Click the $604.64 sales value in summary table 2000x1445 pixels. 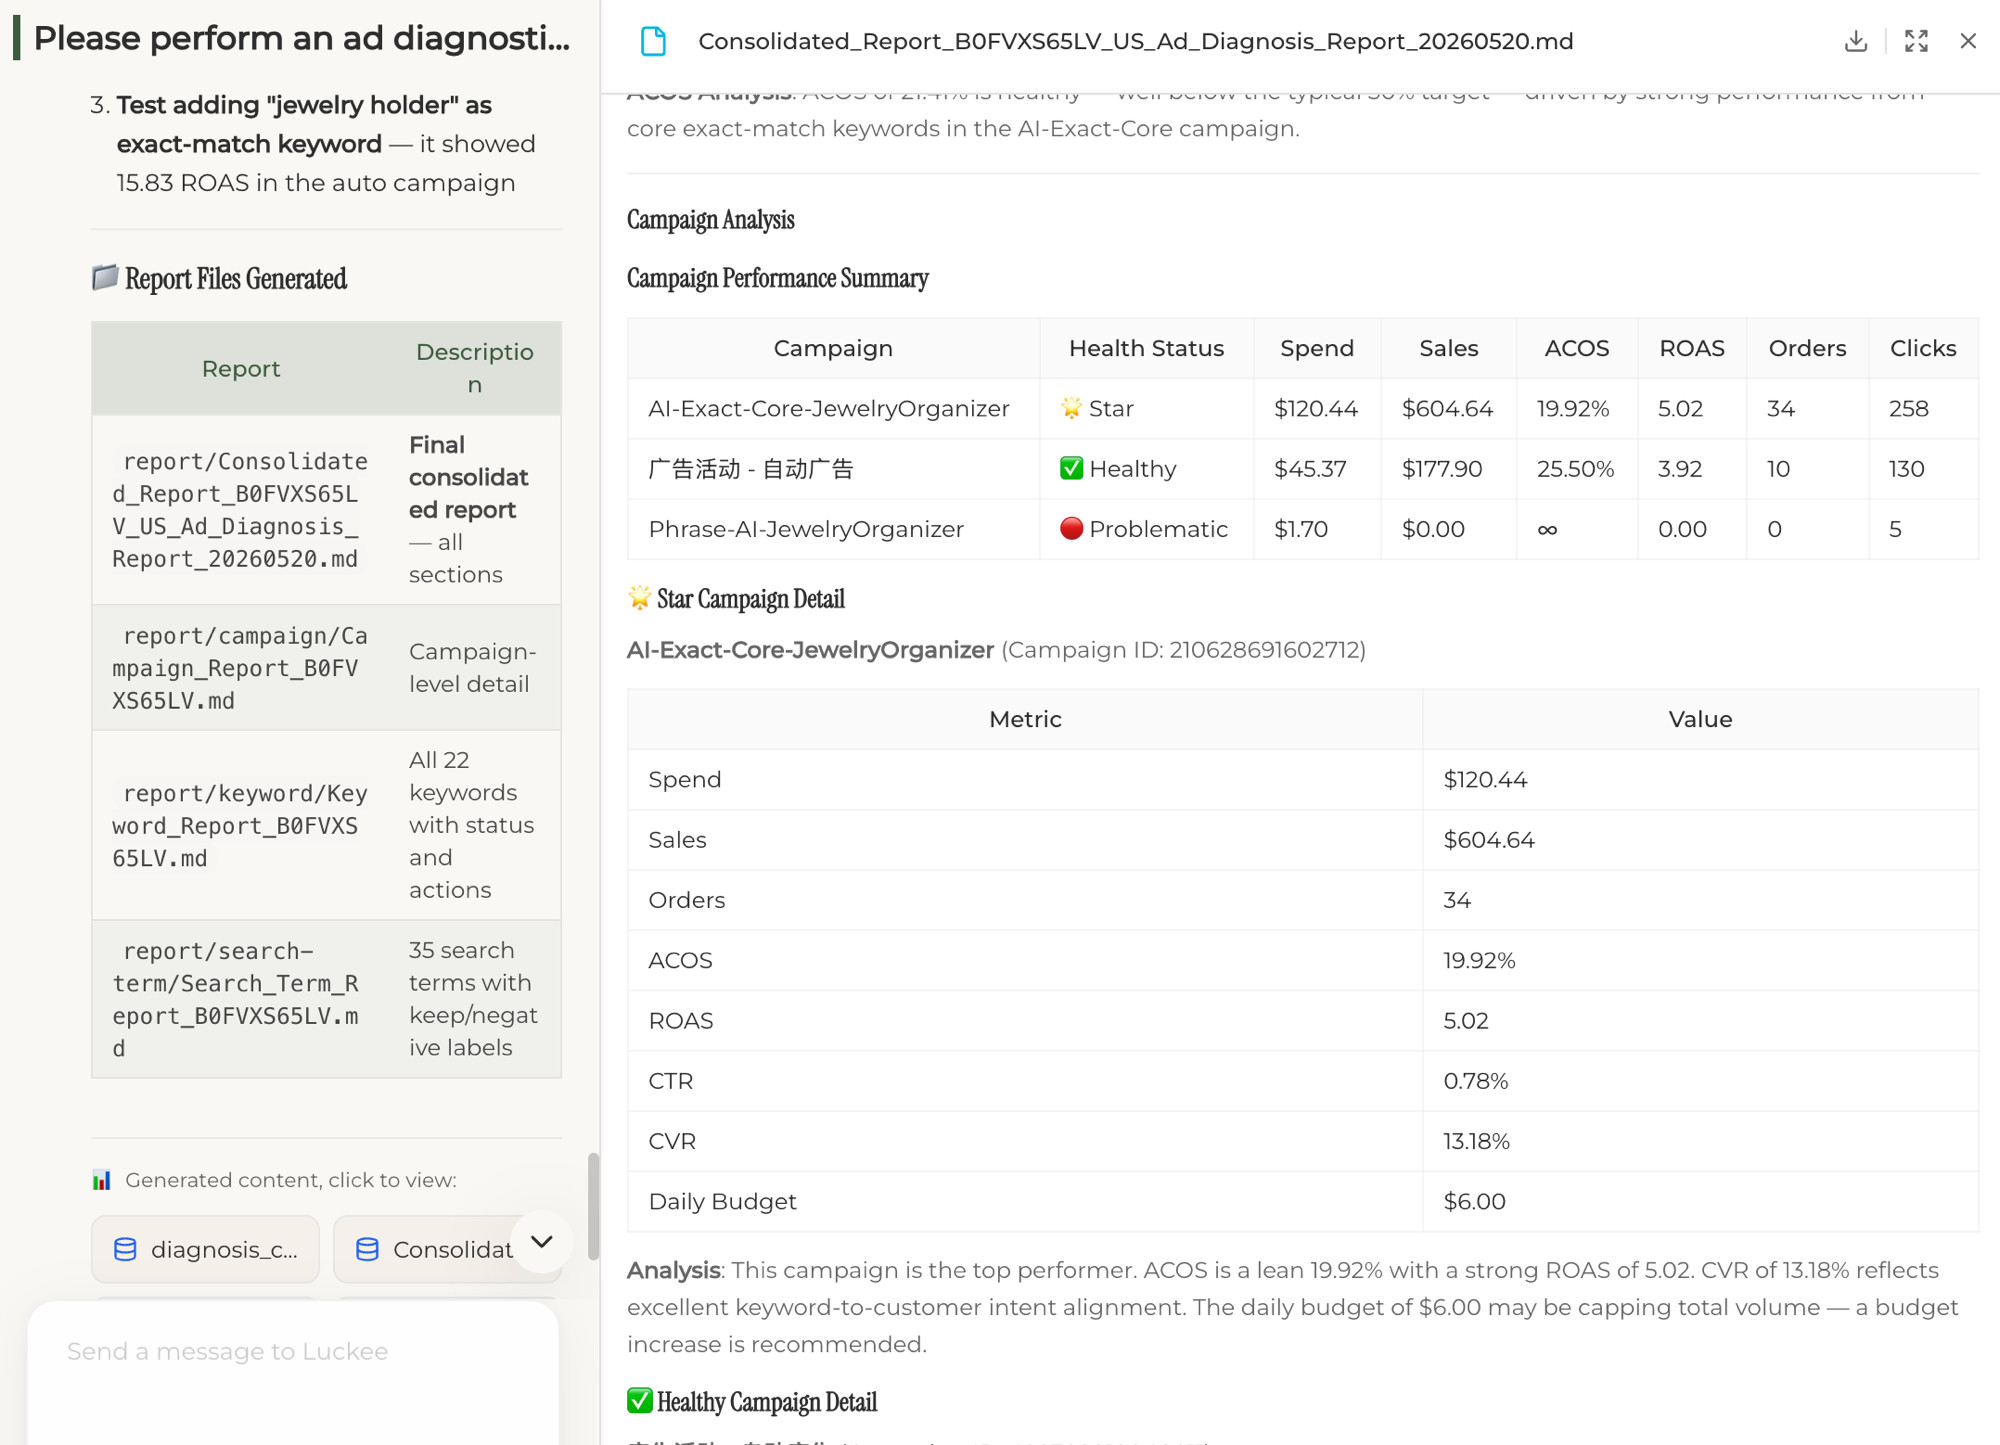coord(1447,409)
